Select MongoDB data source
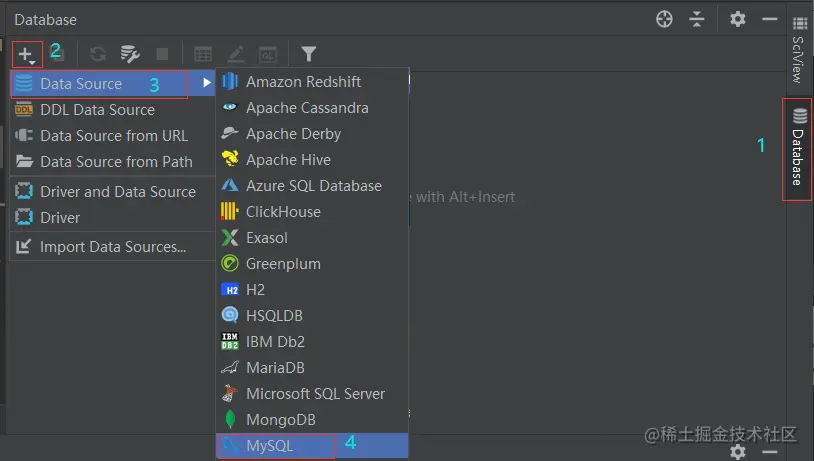This screenshot has height=461, width=814. coord(312,419)
